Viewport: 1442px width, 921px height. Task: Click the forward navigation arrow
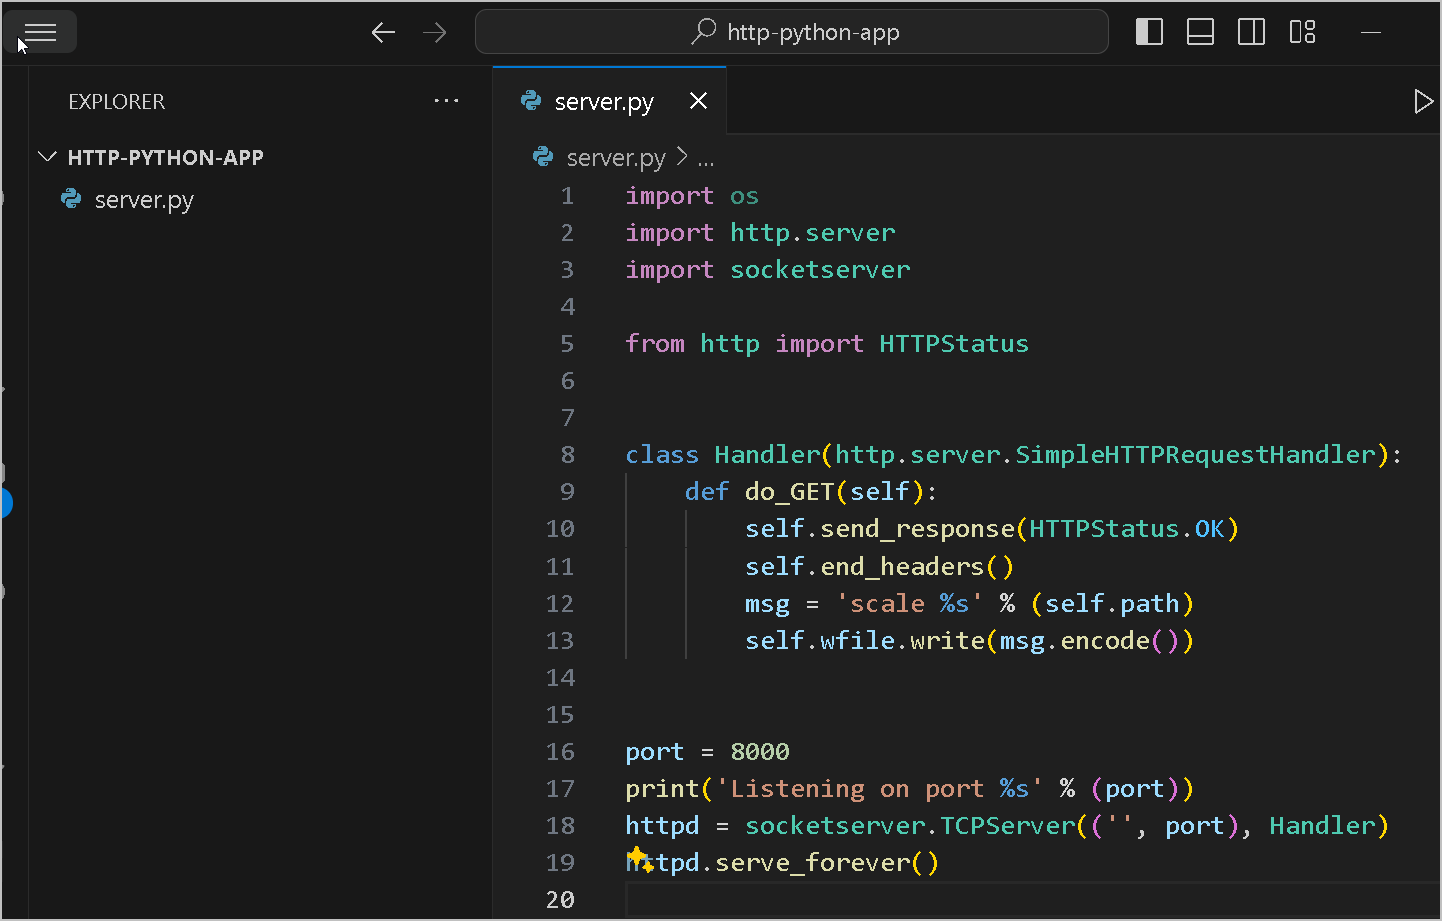click(434, 32)
